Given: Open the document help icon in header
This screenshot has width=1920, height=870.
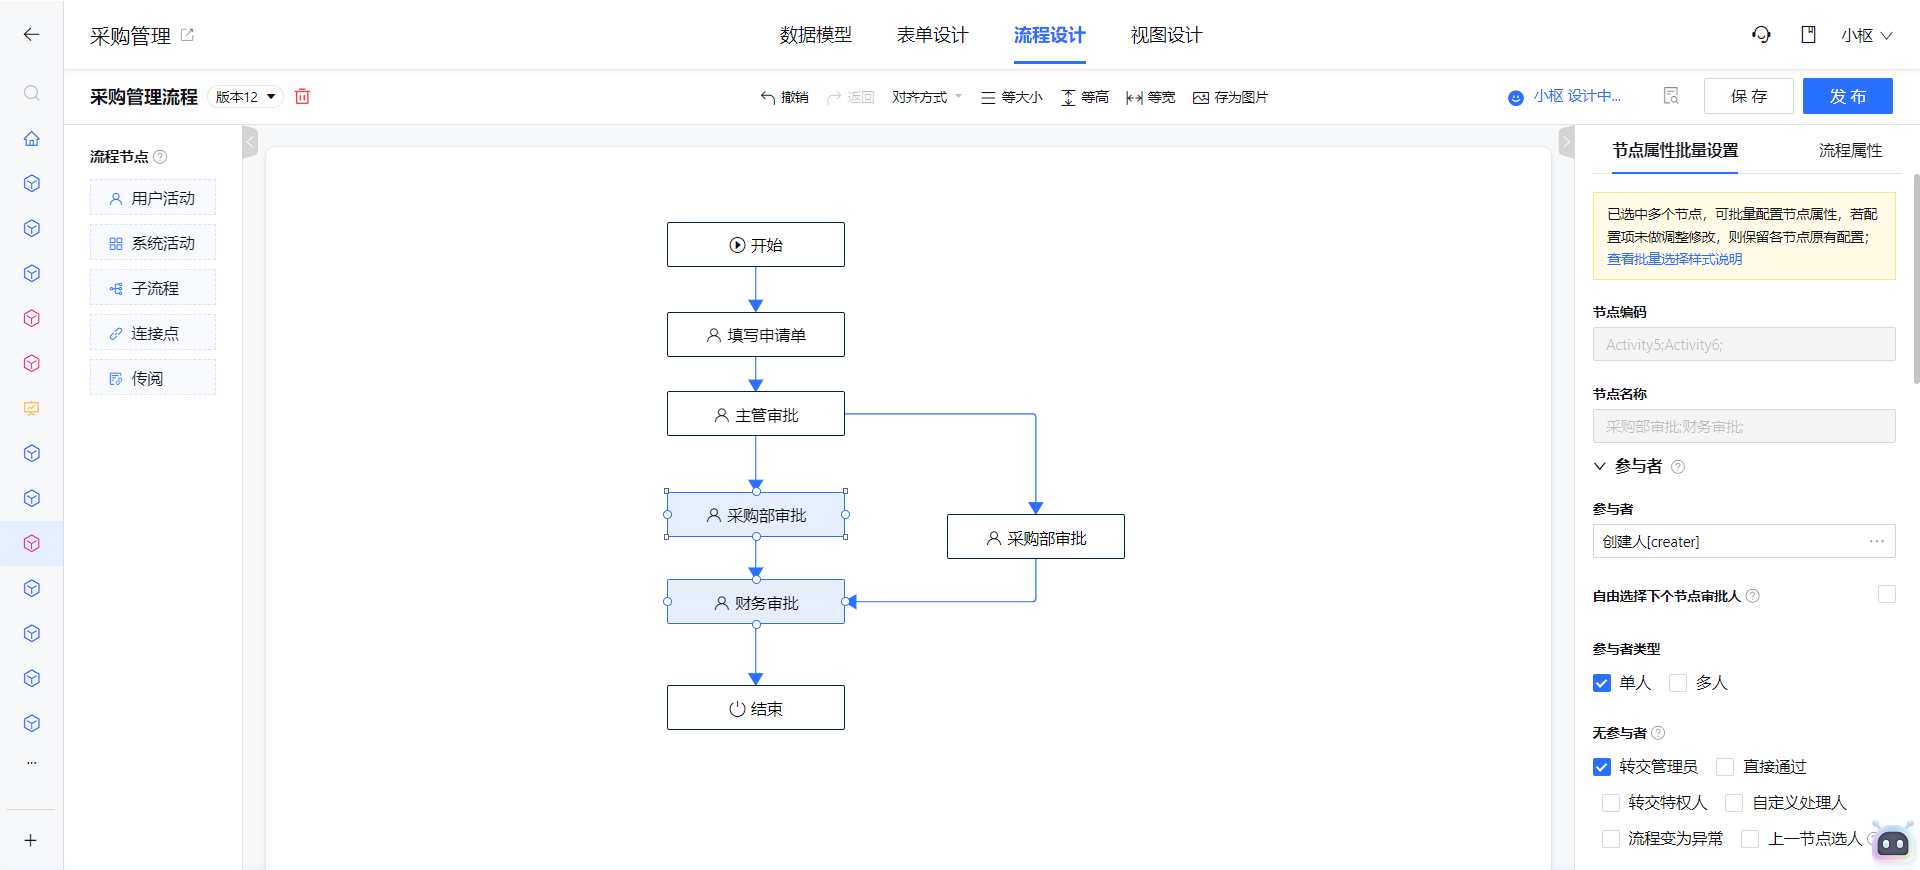Looking at the screenshot, I should click(1808, 35).
